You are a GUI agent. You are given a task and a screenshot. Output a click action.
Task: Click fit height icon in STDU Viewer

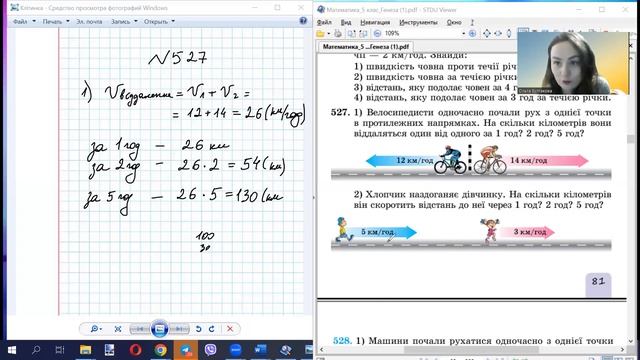509,33
